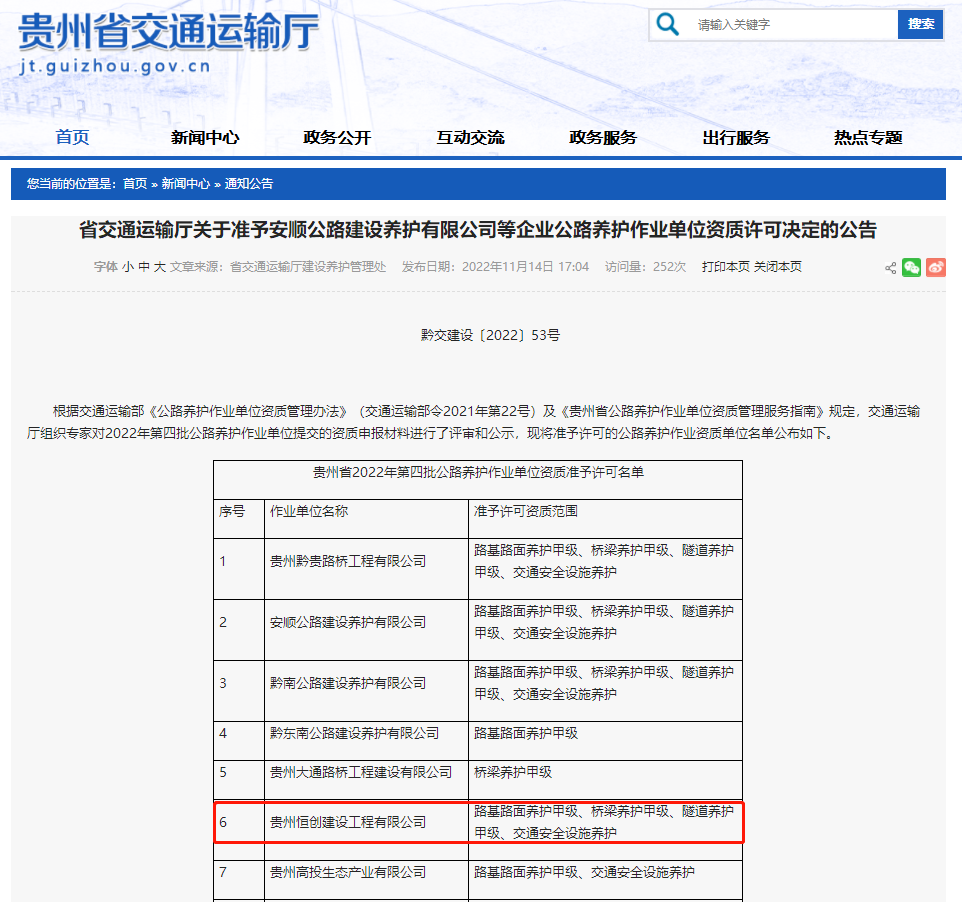962x902 pixels.
Task: Open the 首页 navigation tab
Action: click(x=72, y=137)
